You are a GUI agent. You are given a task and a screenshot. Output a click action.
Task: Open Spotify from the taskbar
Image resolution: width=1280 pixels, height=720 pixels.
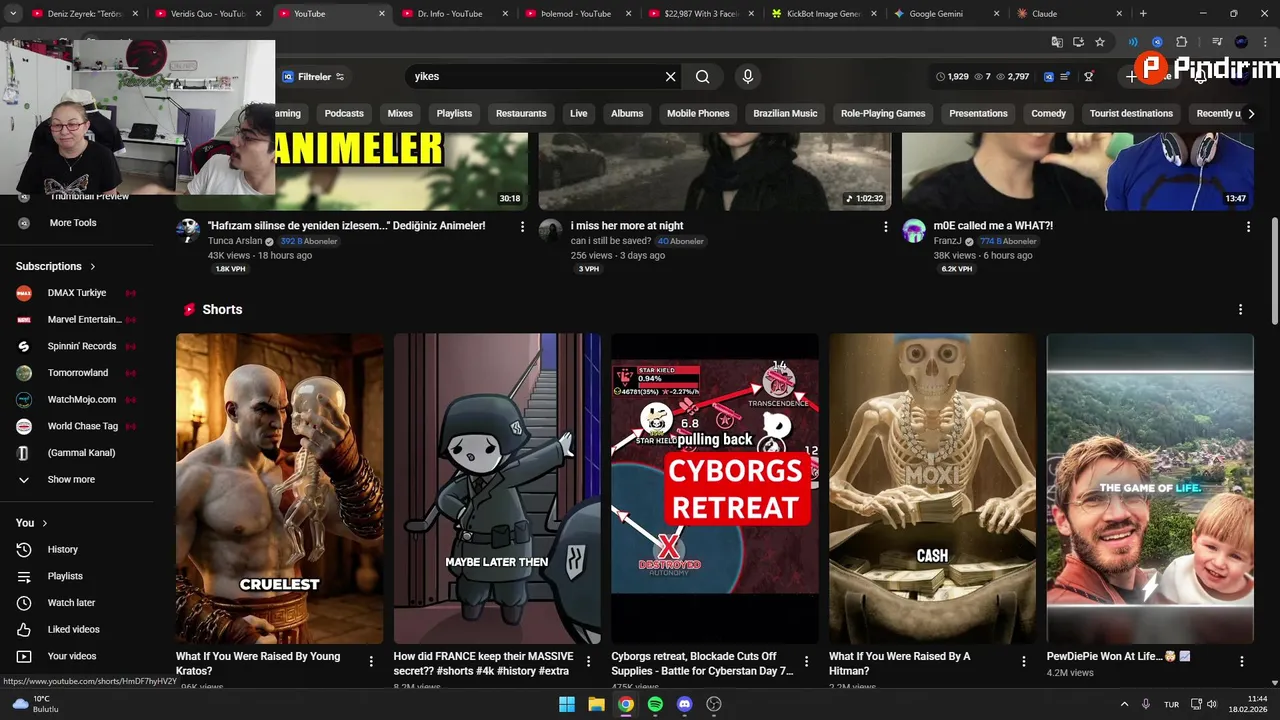[x=655, y=704]
